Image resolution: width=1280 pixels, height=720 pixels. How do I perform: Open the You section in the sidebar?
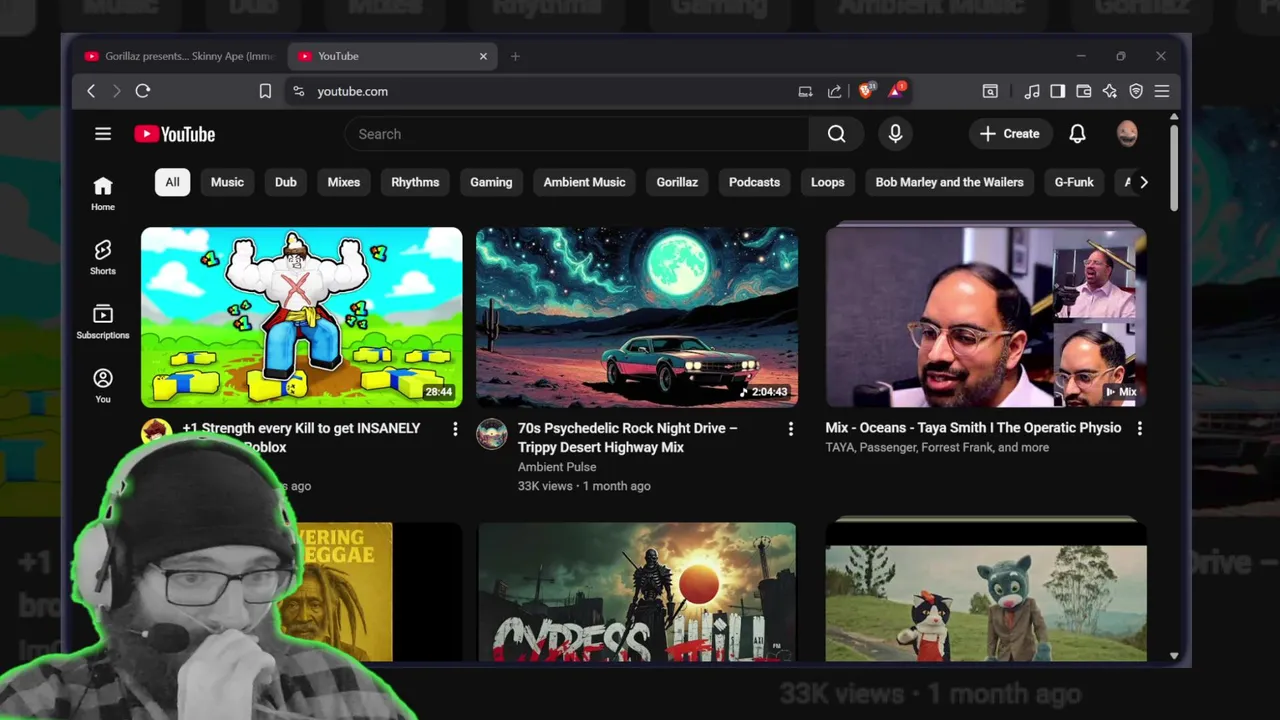(x=103, y=386)
